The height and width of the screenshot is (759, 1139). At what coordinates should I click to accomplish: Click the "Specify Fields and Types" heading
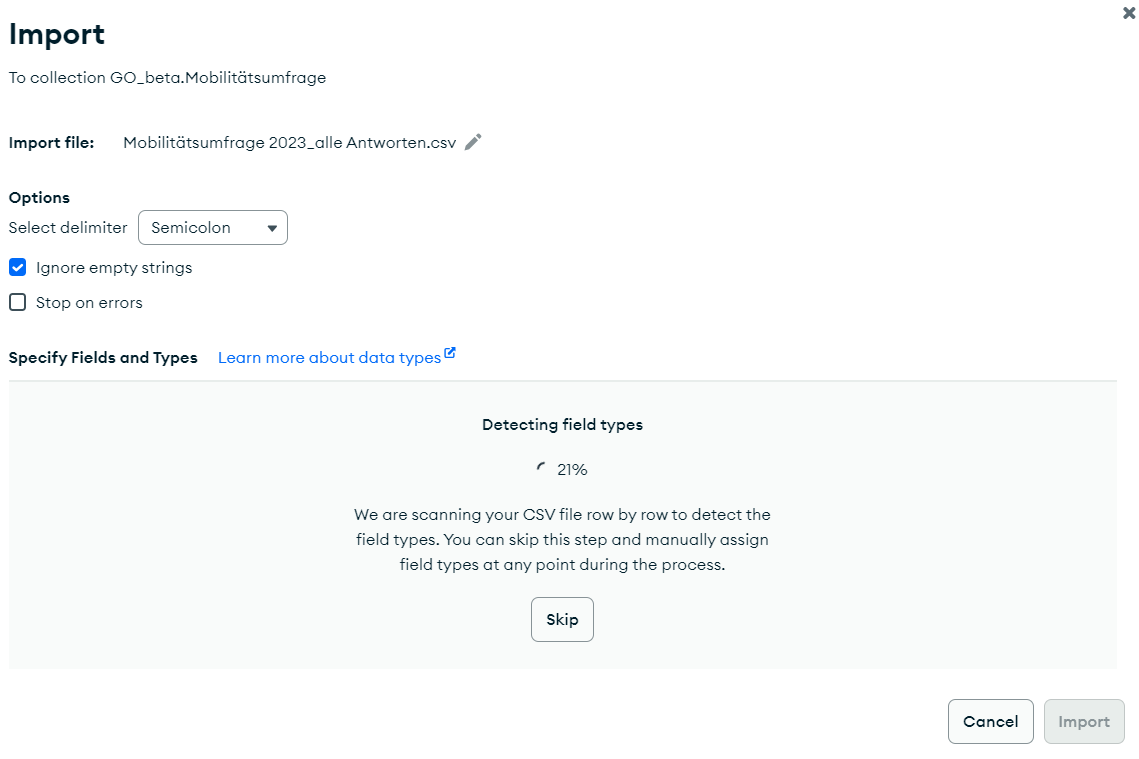pos(103,358)
